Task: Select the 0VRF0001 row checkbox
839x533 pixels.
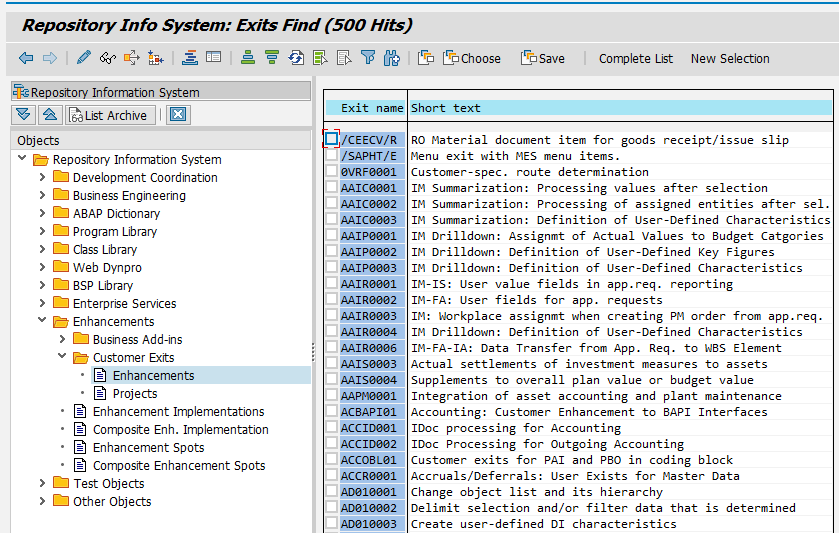Action: point(331,171)
